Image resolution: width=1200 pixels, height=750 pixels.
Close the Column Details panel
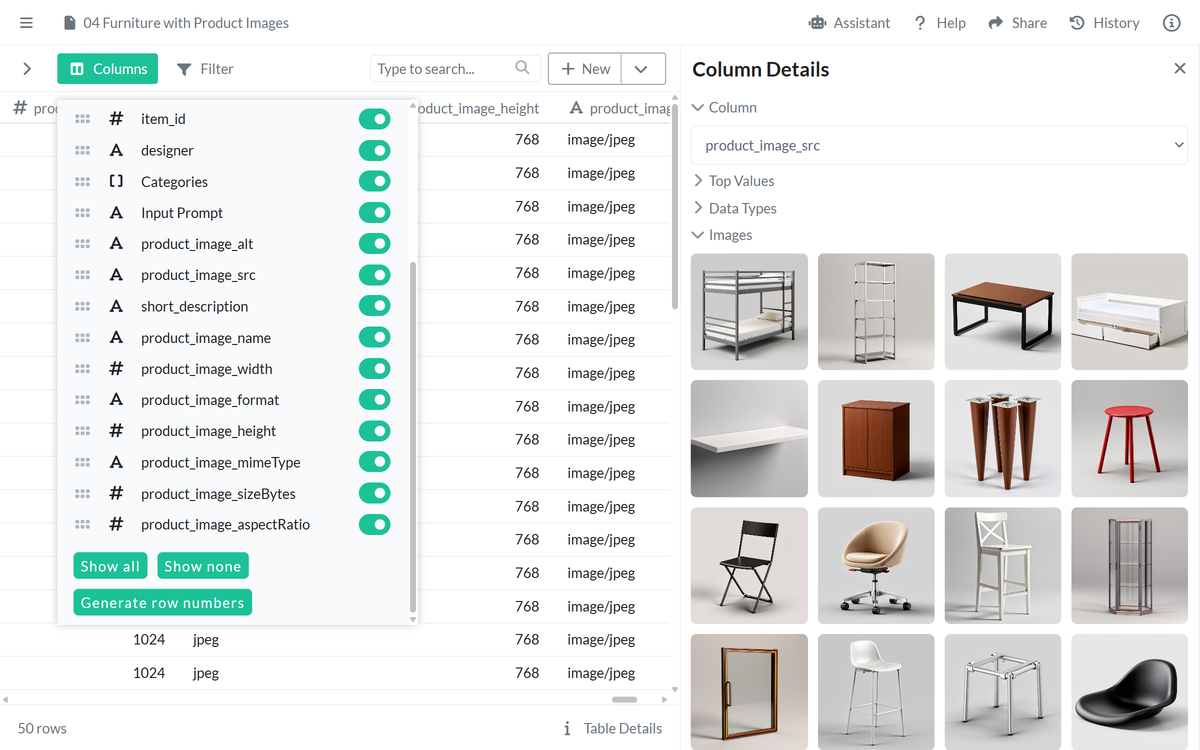[1179, 68]
